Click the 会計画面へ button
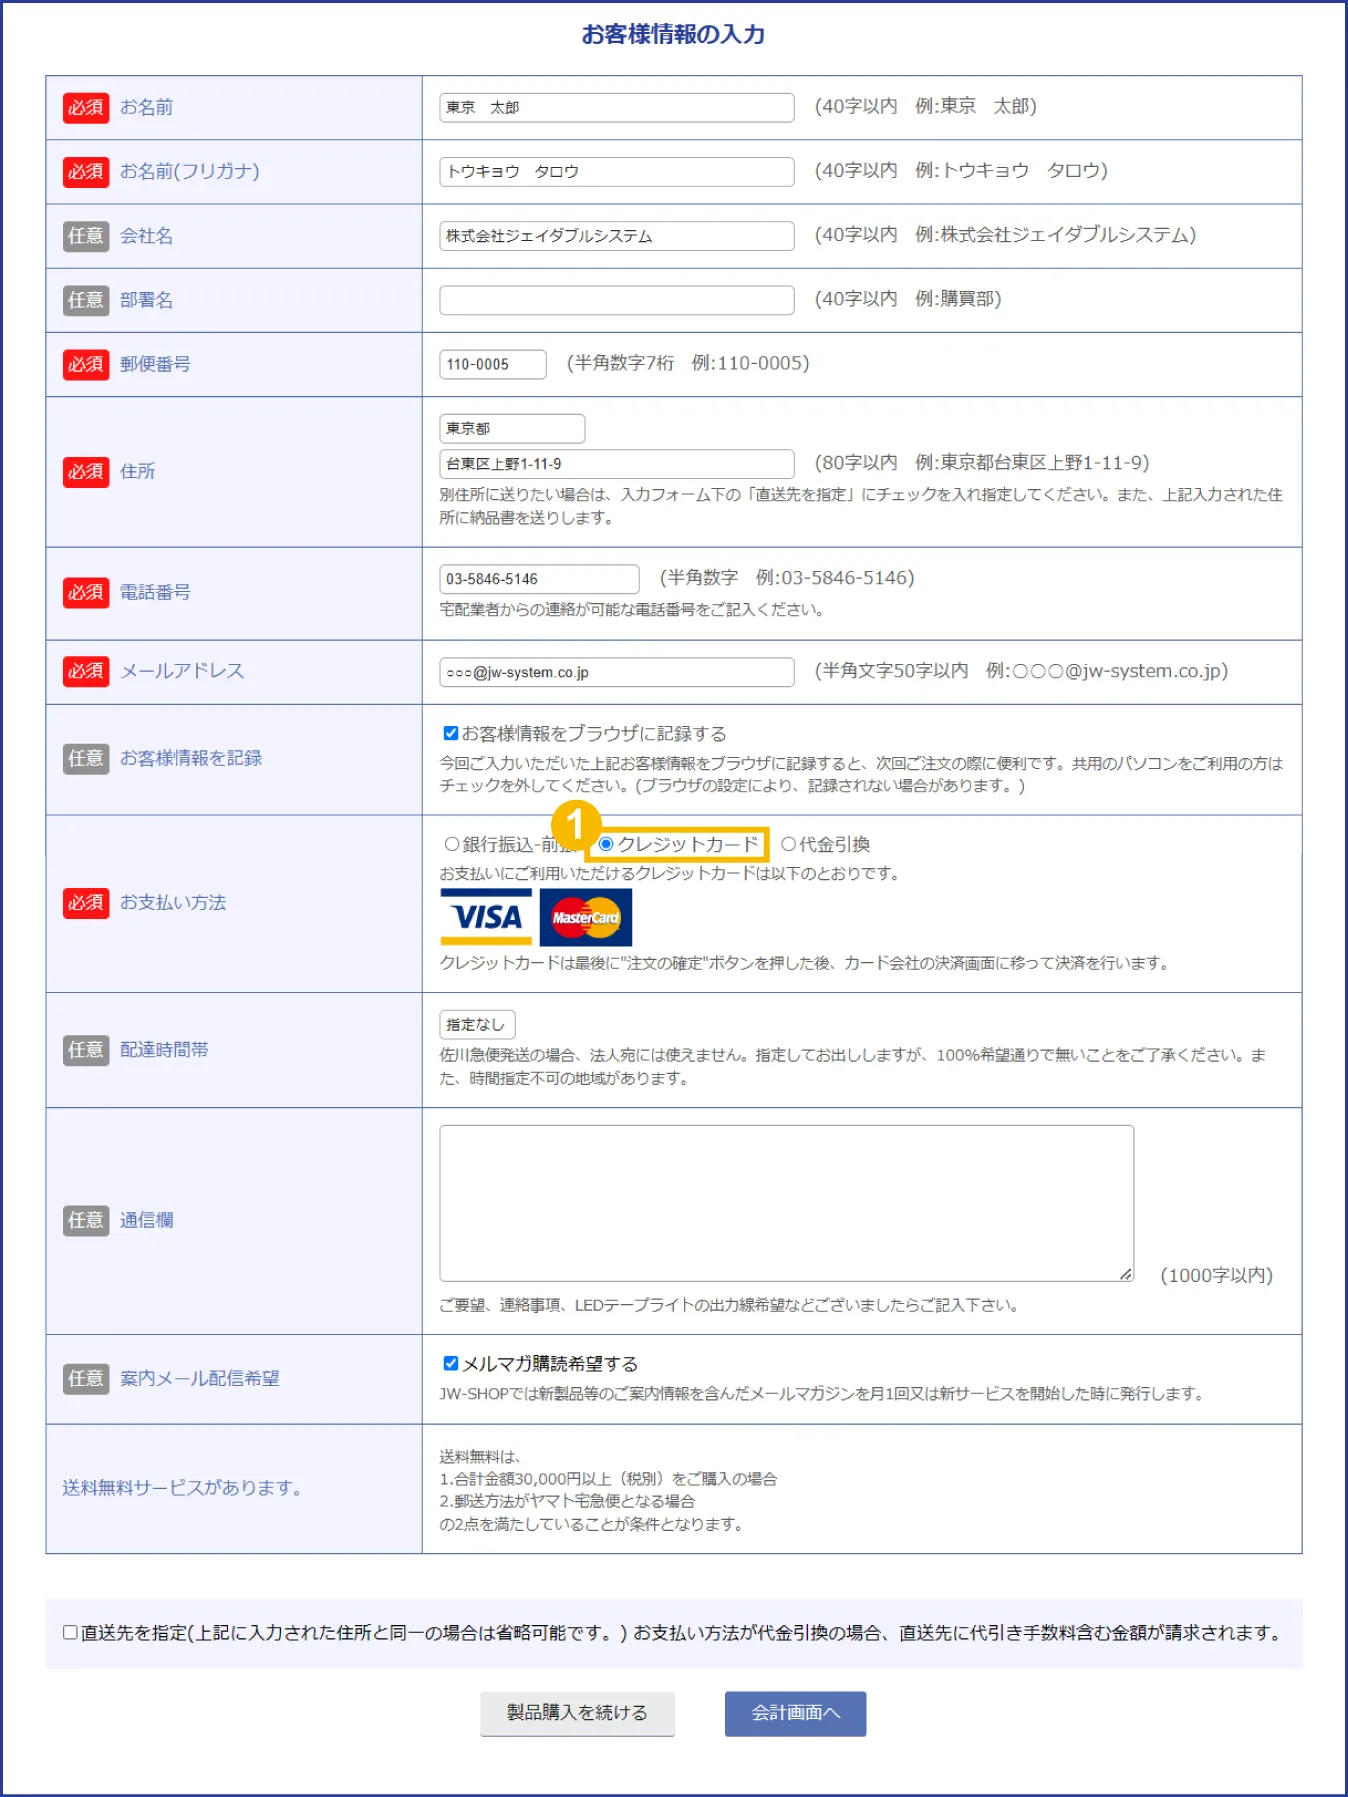The height and width of the screenshot is (1797, 1348). 795,1713
